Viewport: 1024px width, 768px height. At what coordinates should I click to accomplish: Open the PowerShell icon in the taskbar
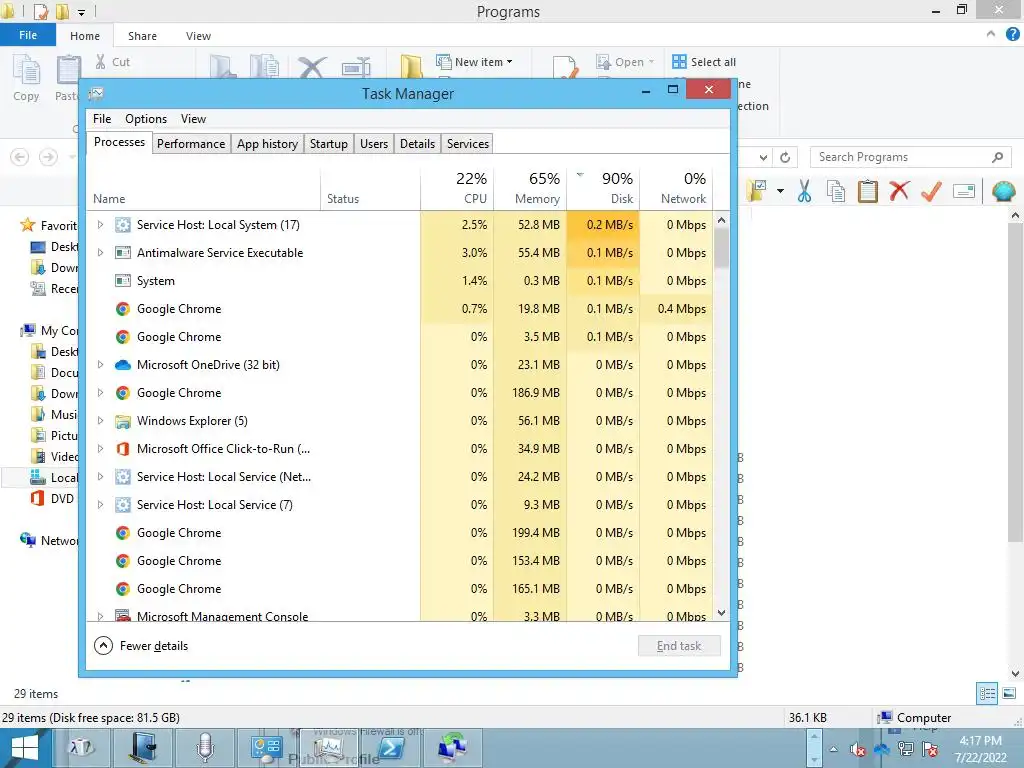pos(392,748)
